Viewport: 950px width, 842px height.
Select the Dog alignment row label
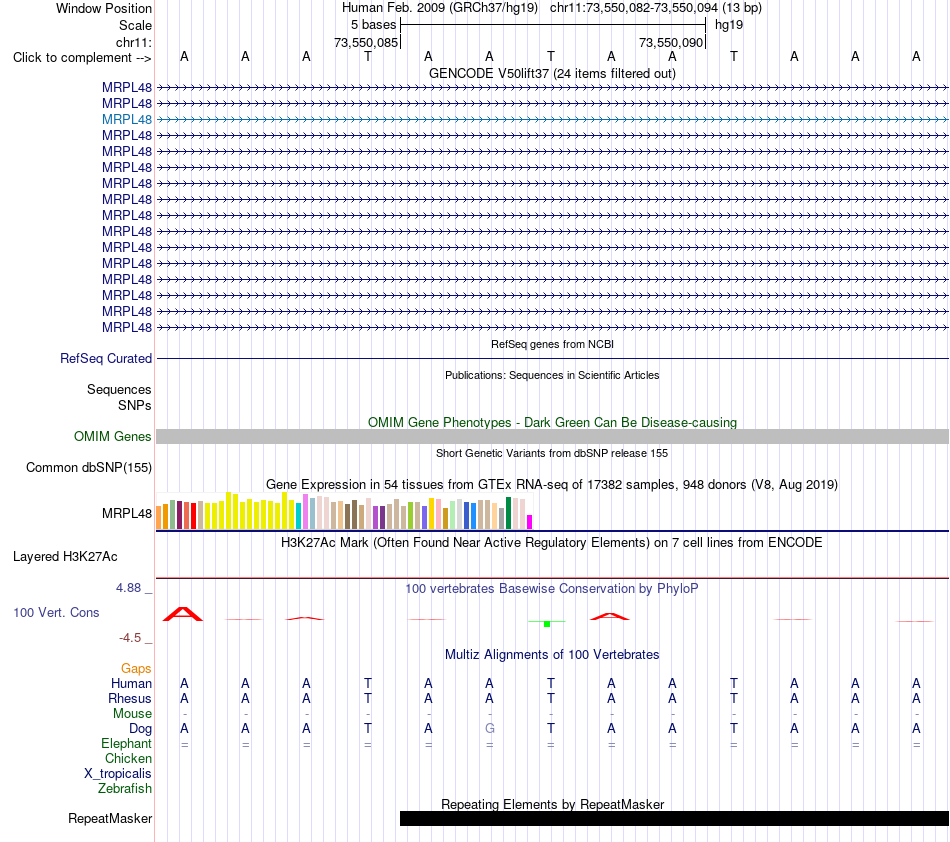click(140, 729)
